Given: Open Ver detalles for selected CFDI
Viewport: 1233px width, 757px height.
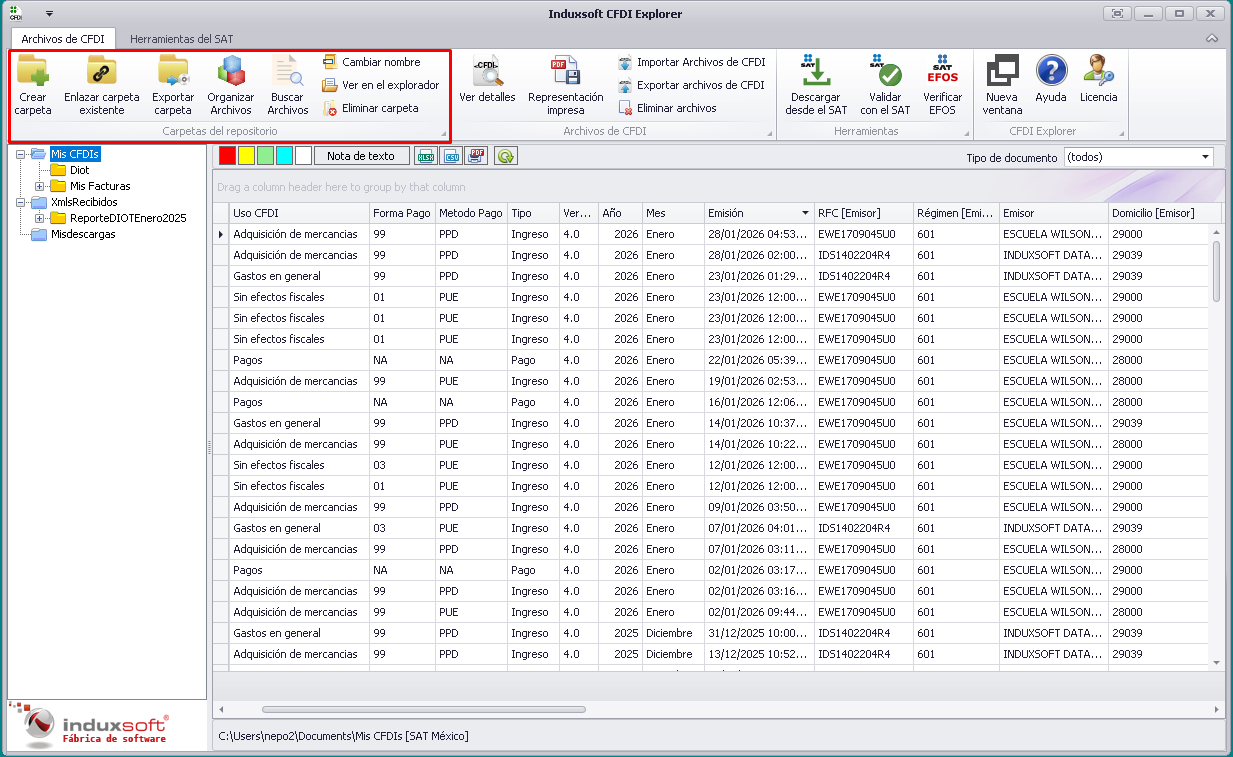Looking at the screenshot, I should [487, 74].
